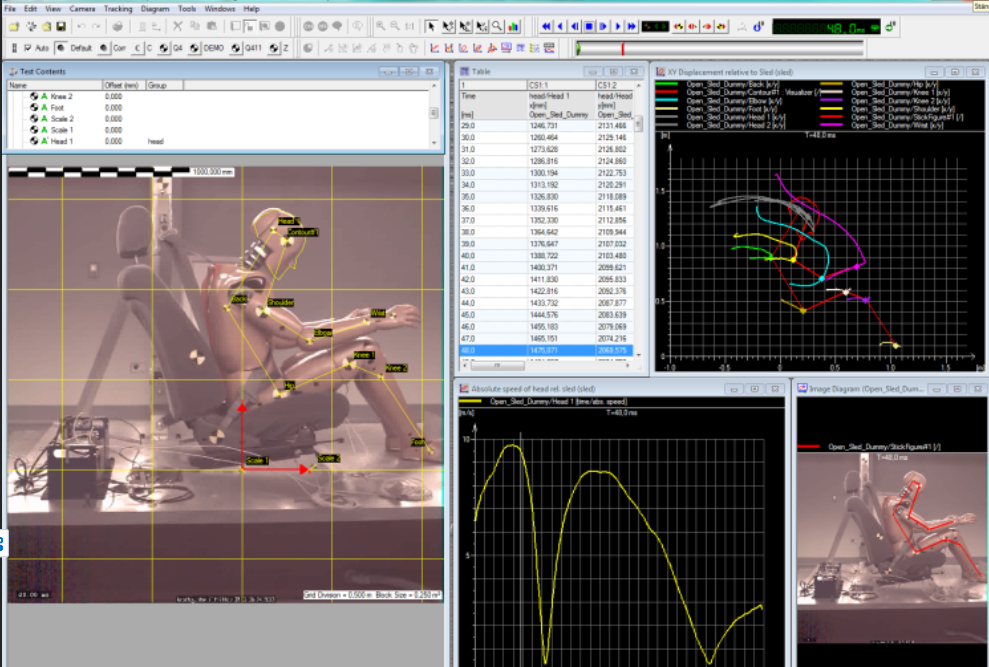Click the green loop icon after time display

(890, 27)
